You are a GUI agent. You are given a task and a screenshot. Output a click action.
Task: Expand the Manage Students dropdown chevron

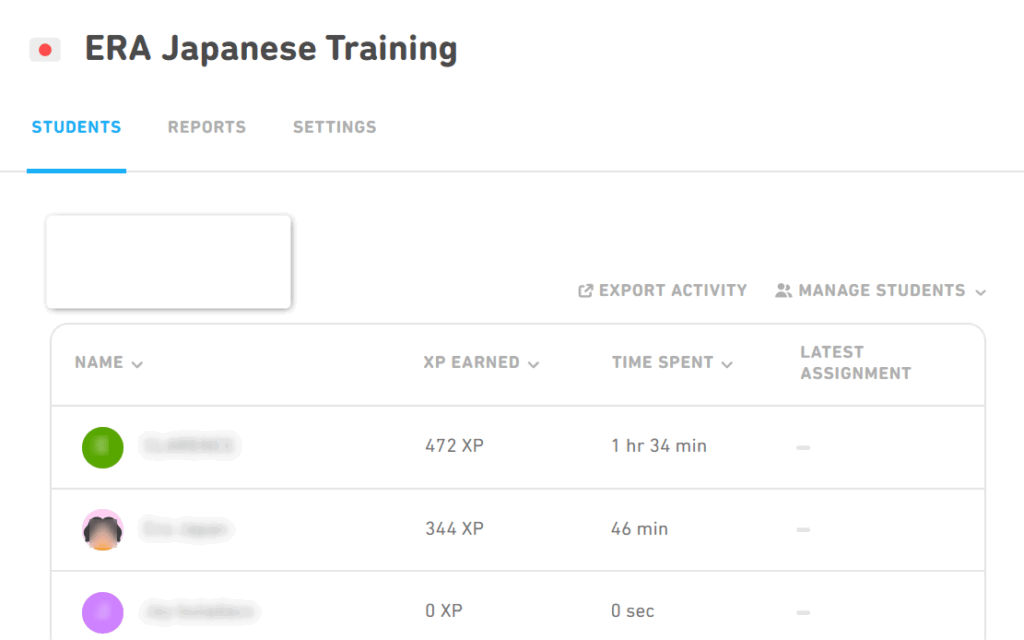pos(980,292)
